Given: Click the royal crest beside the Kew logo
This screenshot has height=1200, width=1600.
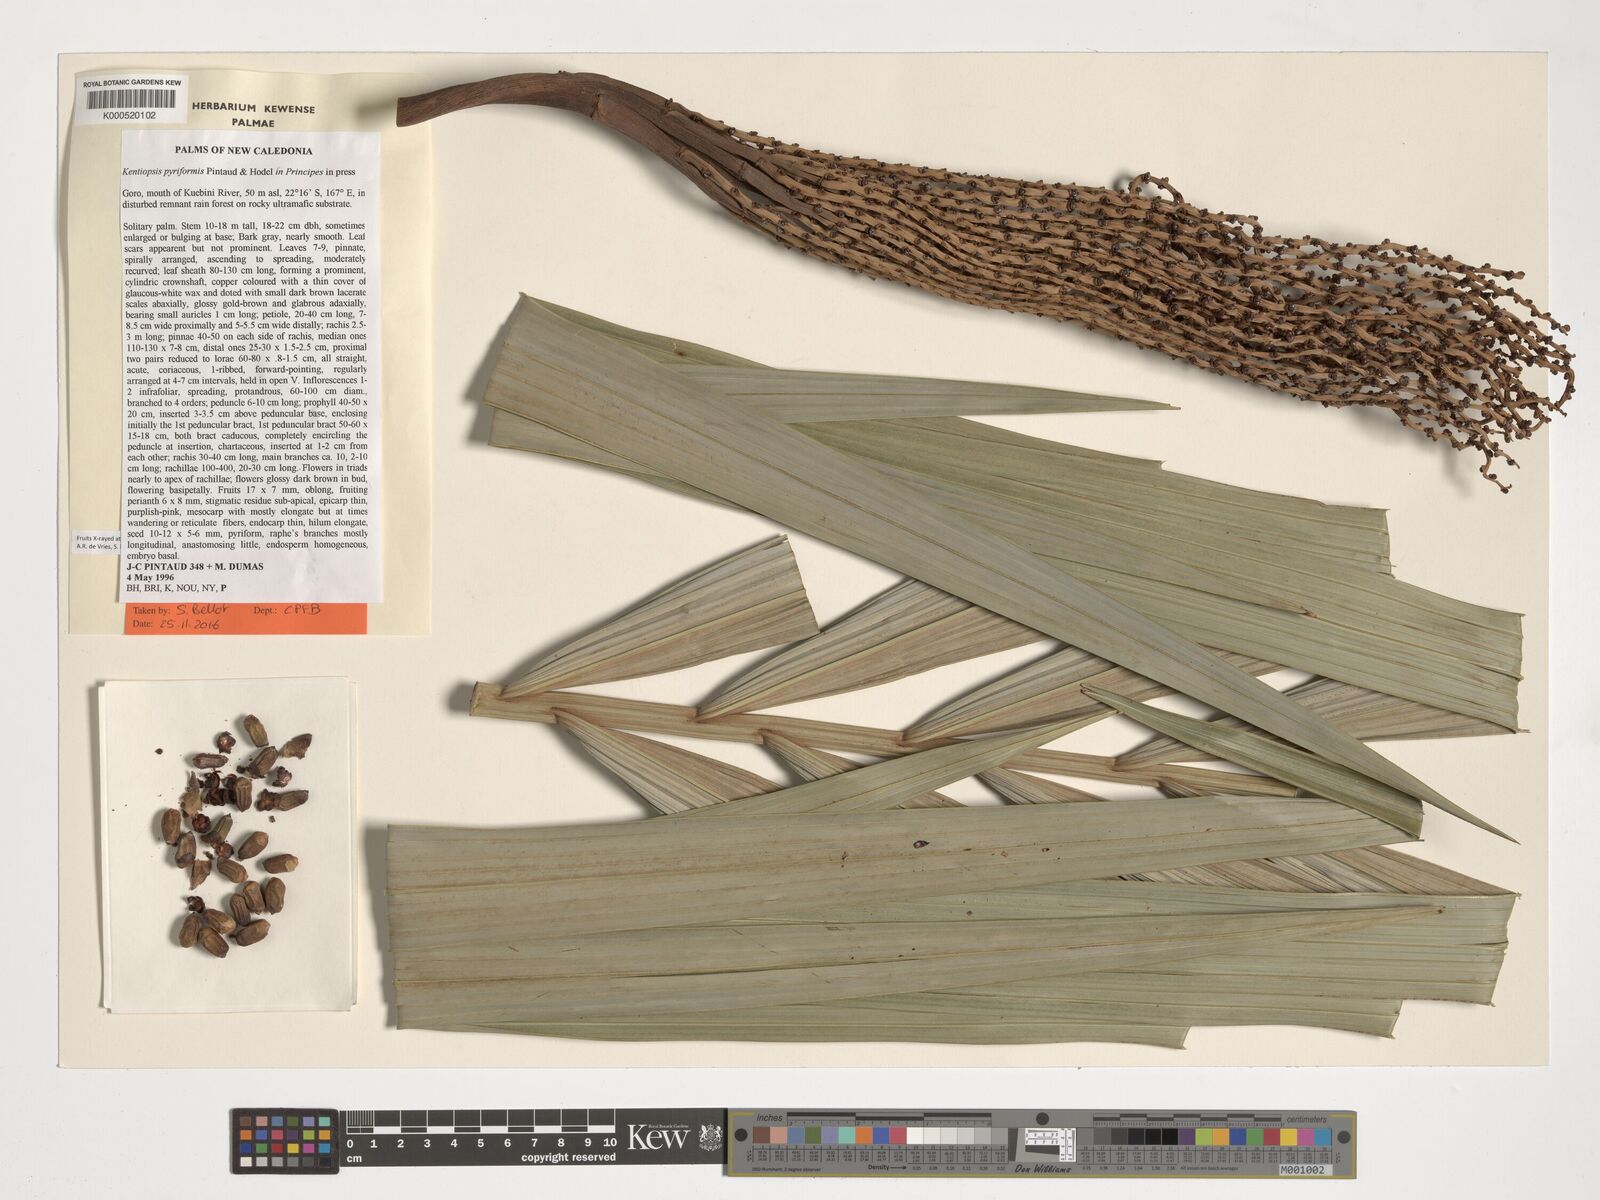Looking at the screenshot, I should pos(709,1137).
